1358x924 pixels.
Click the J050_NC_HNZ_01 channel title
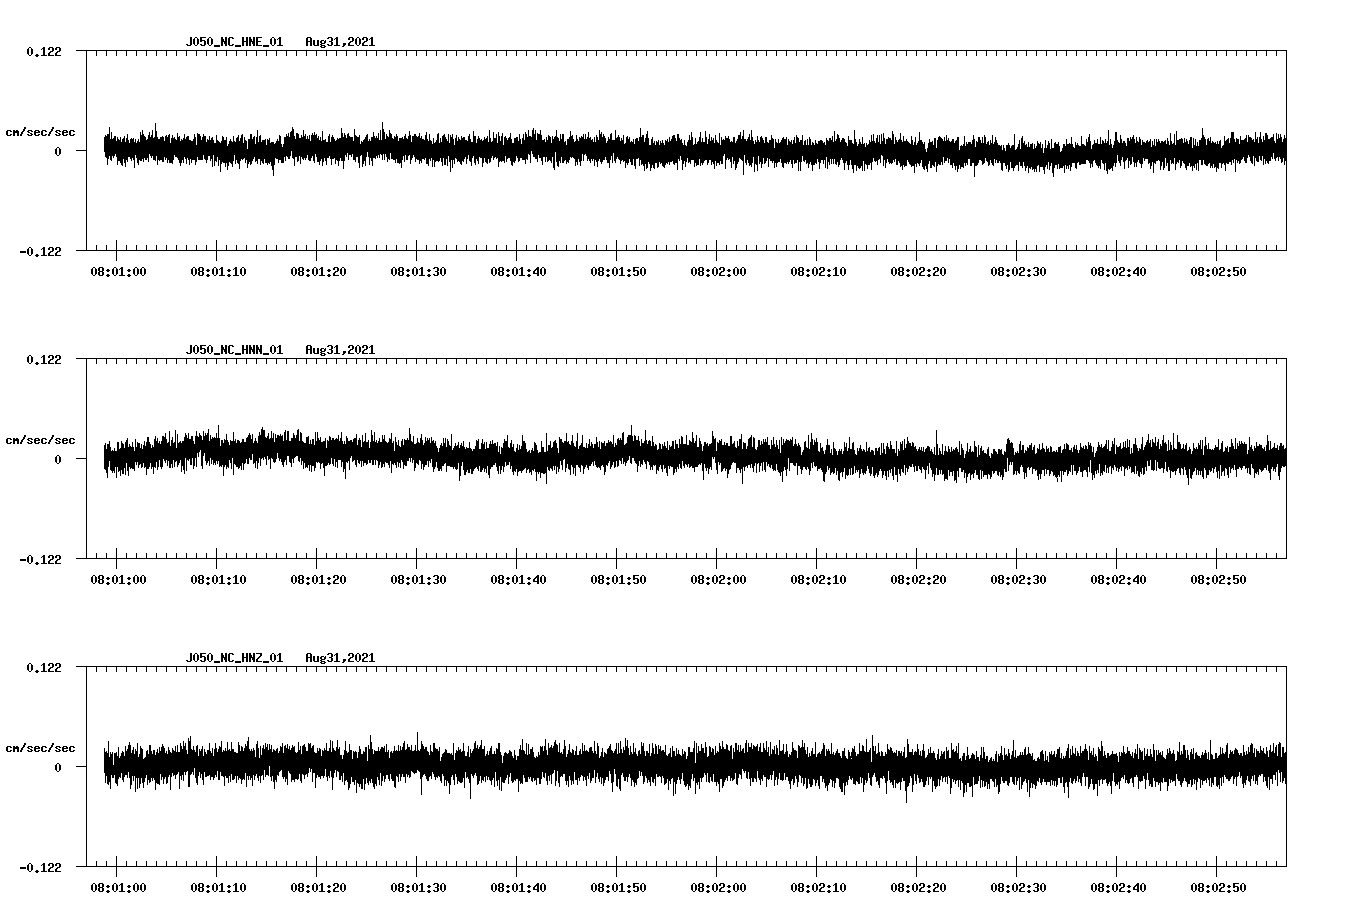234,658
